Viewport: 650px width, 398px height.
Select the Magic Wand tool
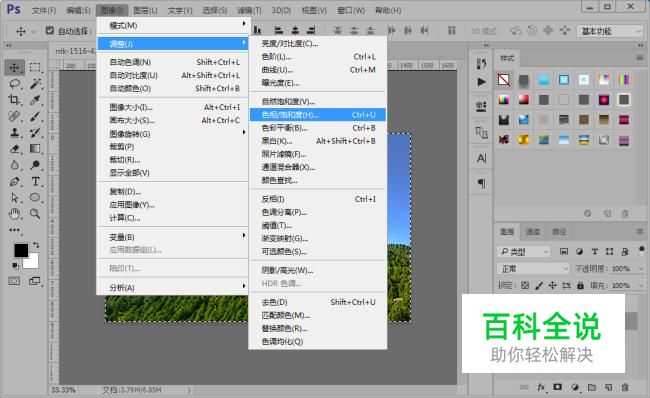click(35, 84)
